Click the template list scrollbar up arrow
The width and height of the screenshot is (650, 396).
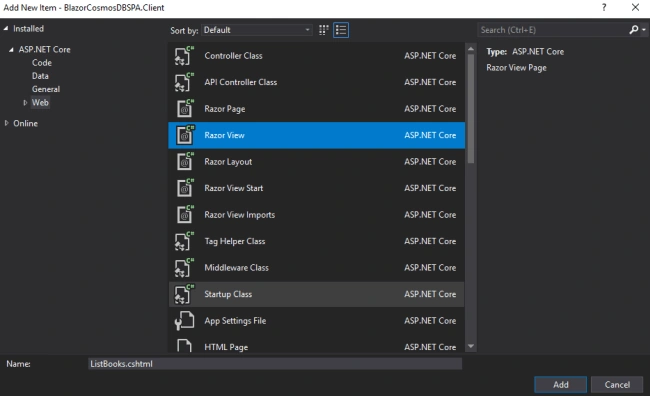pyautogui.click(x=471, y=49)
